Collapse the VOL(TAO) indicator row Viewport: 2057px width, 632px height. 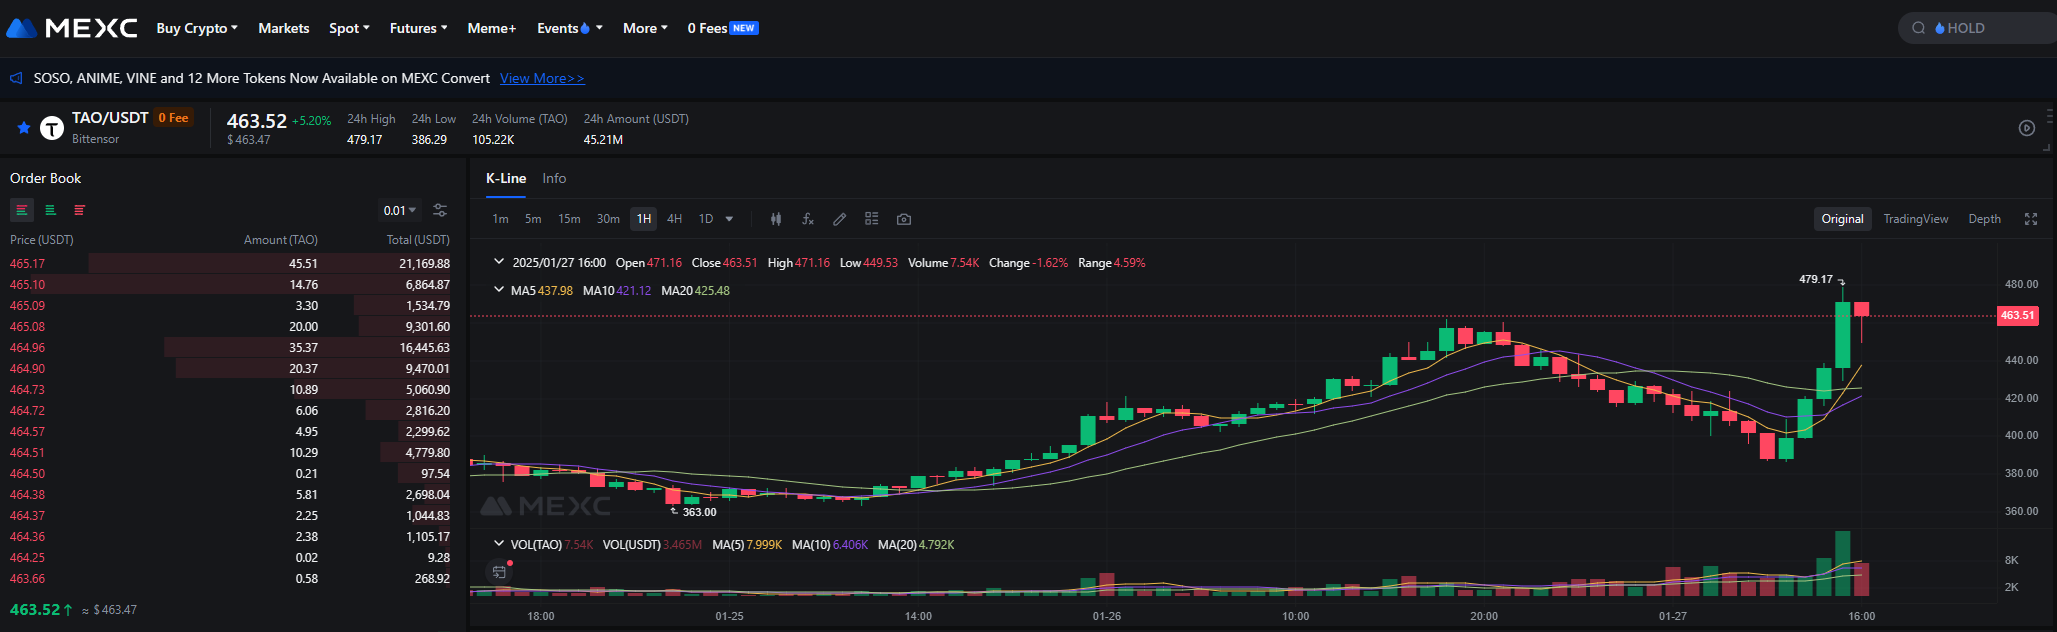[499, 544]
